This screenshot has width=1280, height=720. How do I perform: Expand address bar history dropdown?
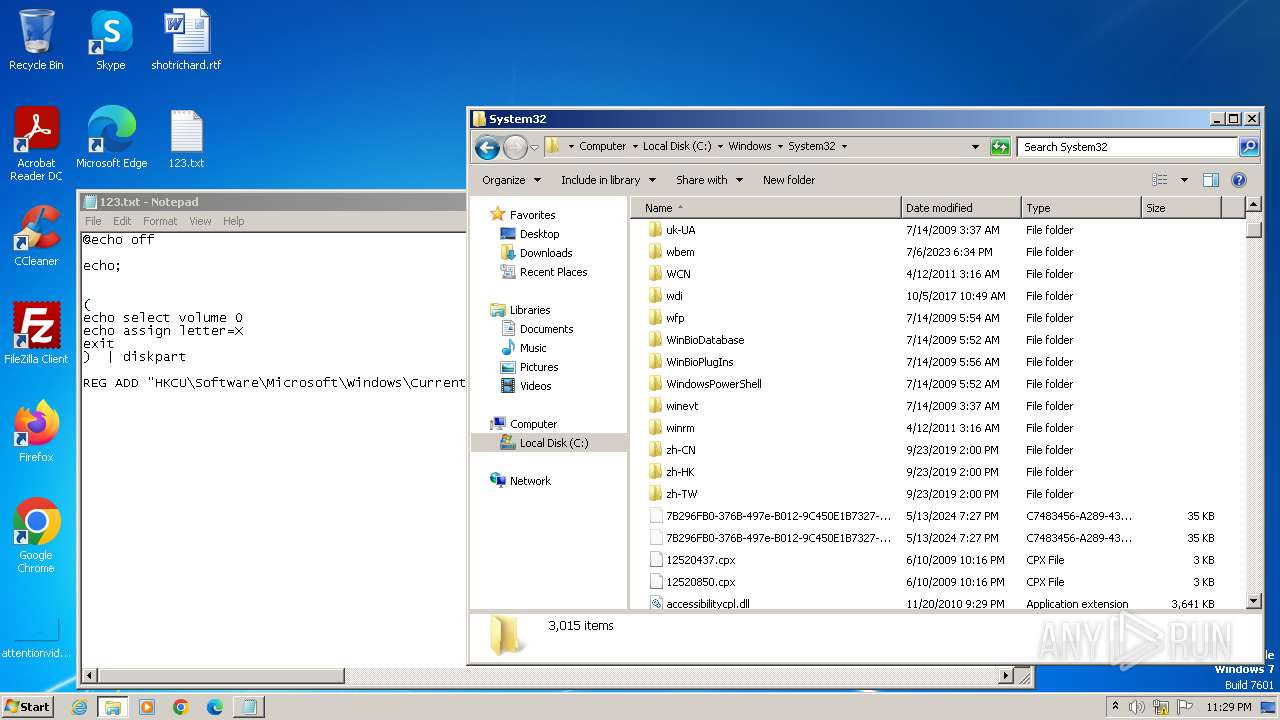coord(975,147)
